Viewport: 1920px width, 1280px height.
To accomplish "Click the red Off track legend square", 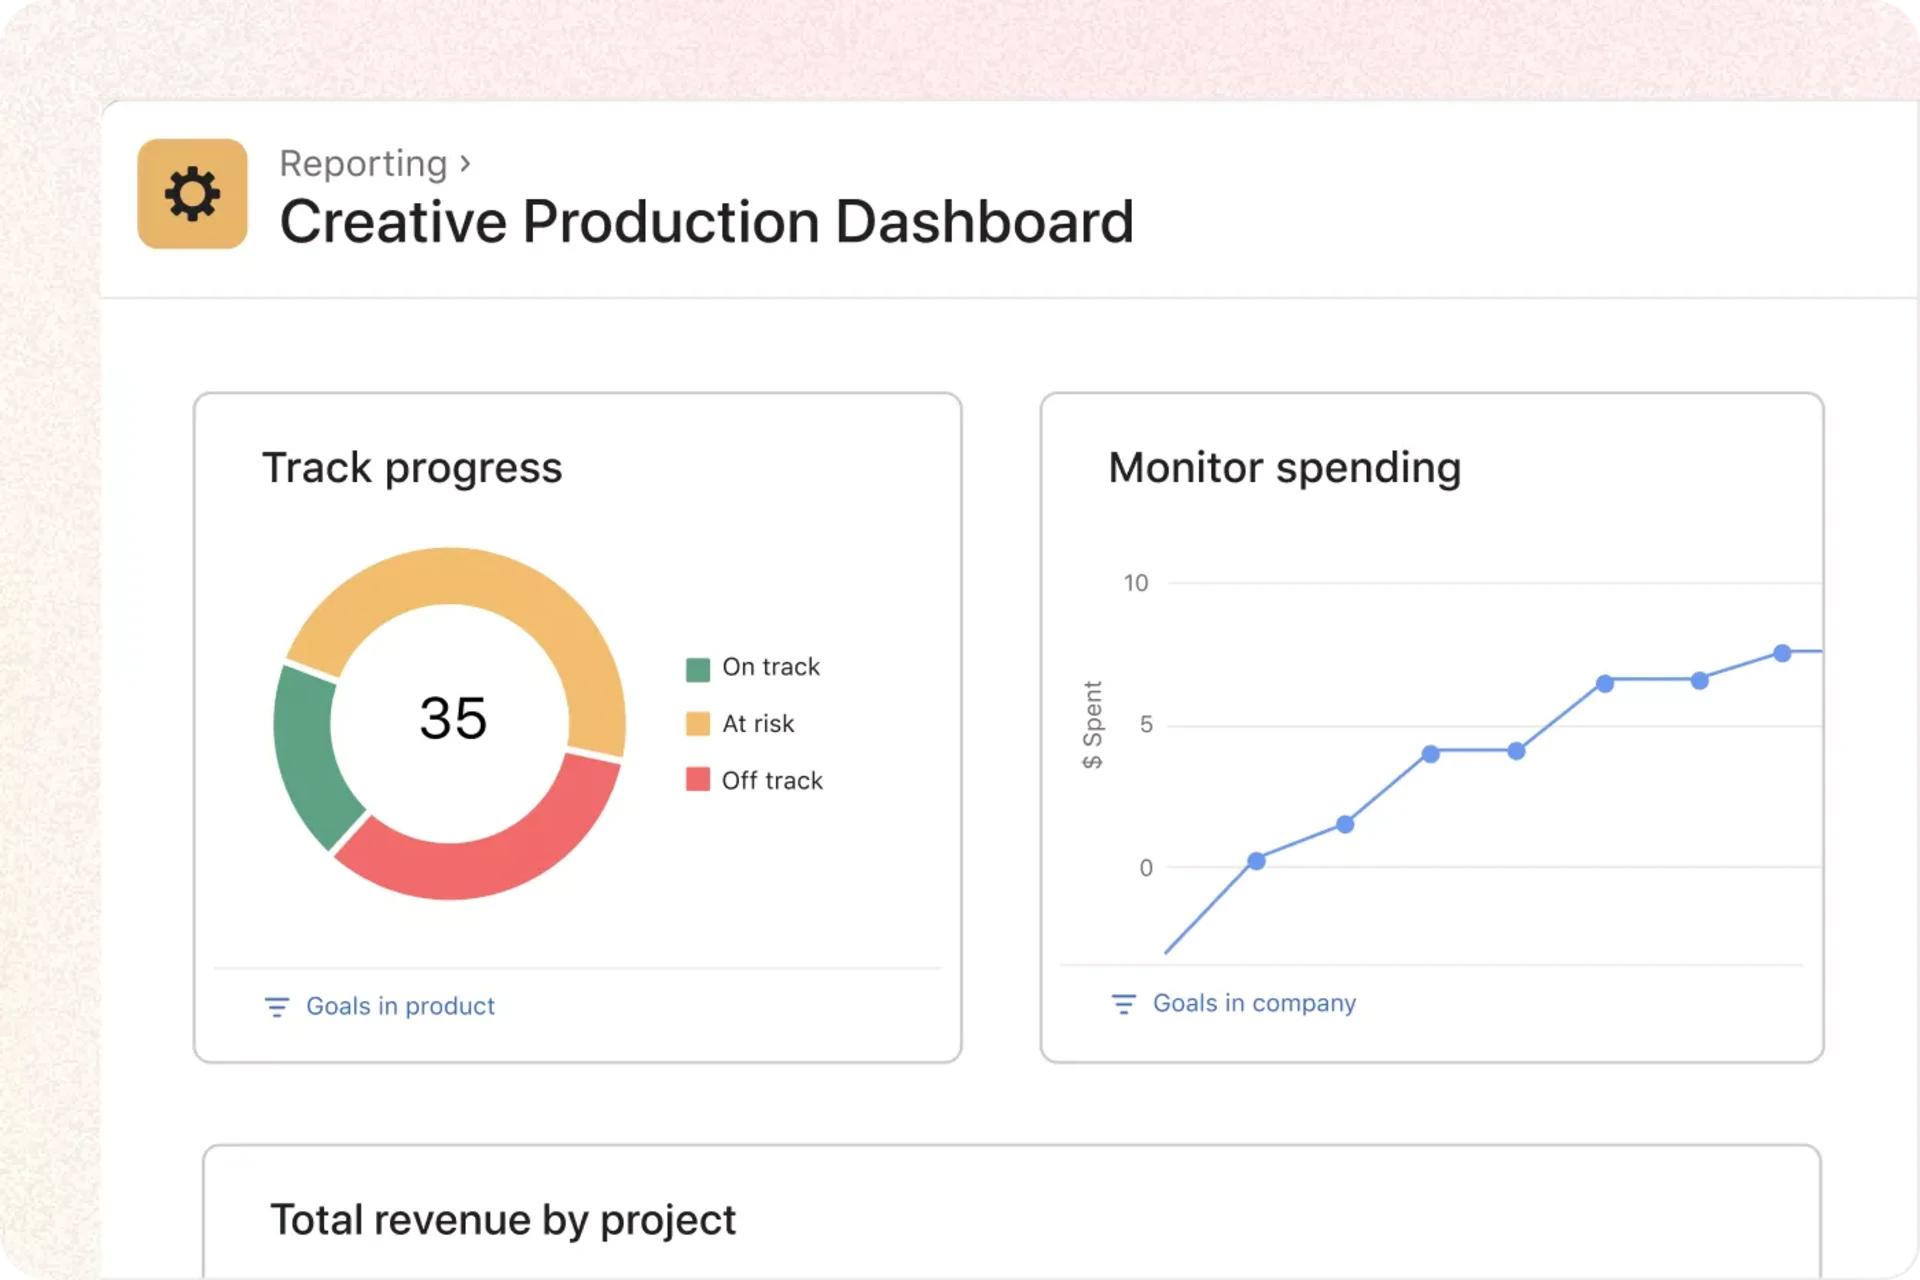I will [x=697, y=780].
